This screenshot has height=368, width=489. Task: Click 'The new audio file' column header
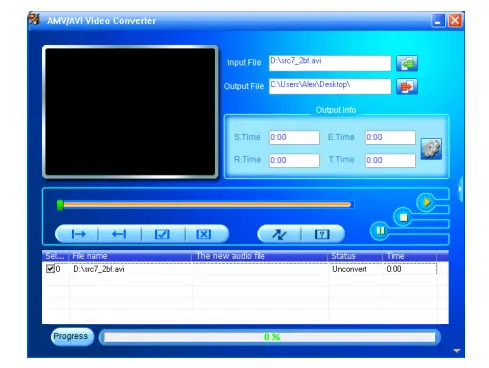pos(260,256)
